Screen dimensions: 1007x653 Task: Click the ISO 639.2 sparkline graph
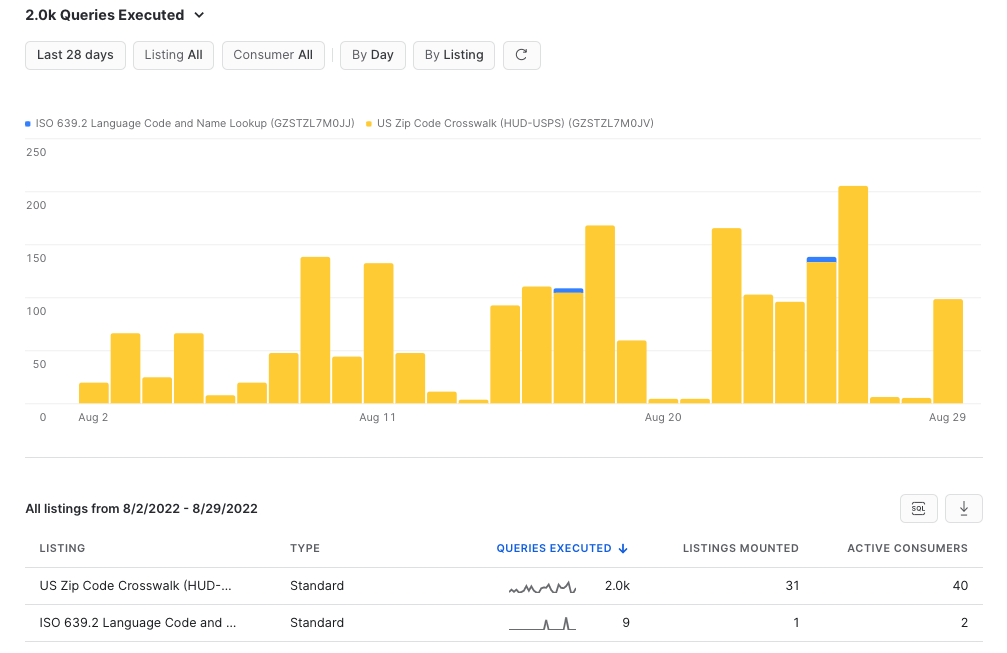pos(542,623)
